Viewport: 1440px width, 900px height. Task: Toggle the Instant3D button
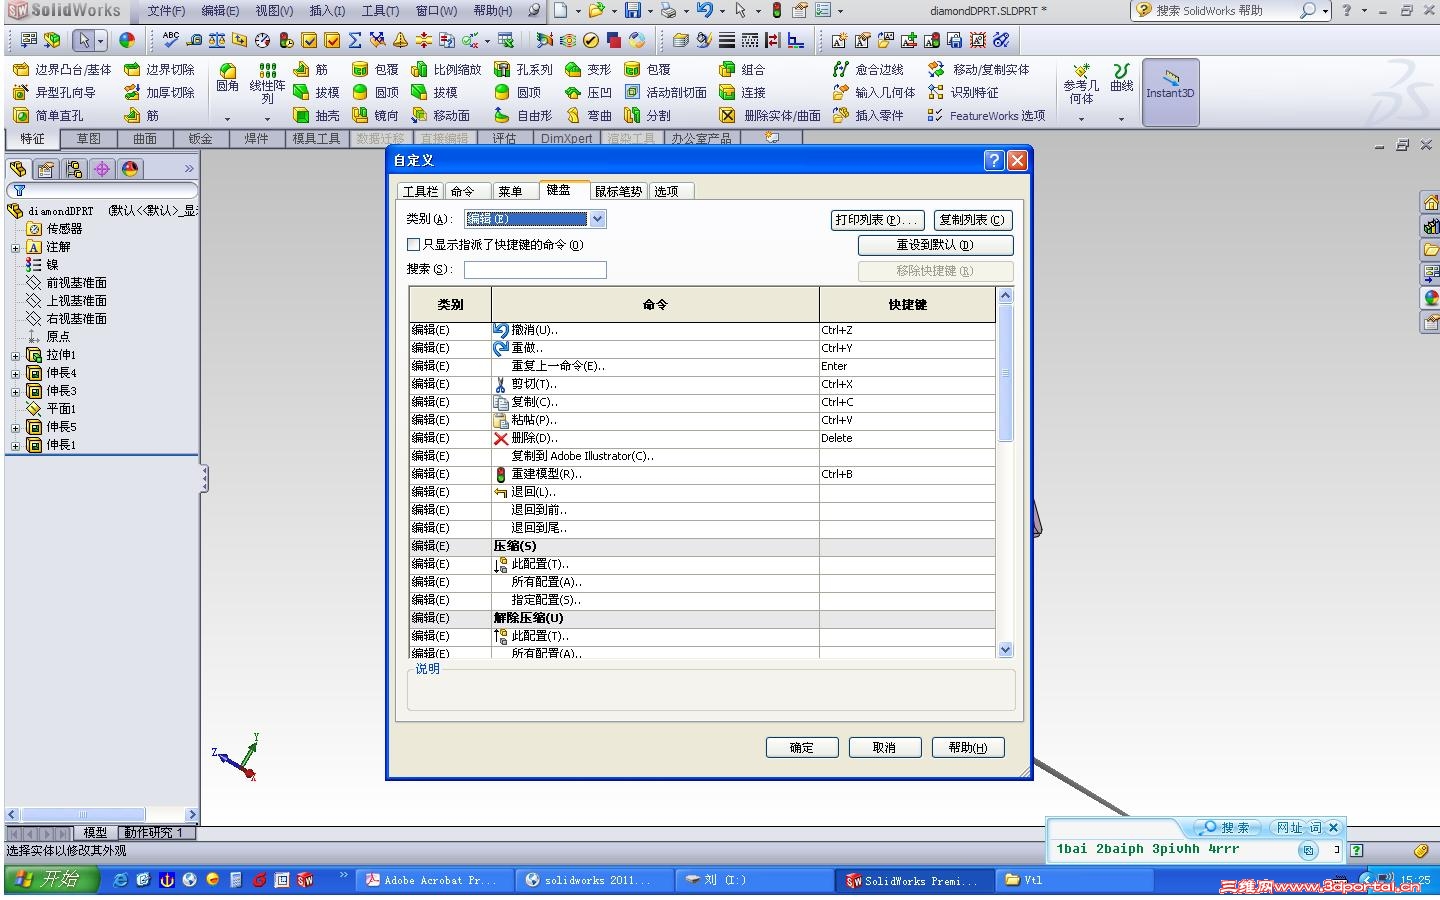pyautogui.click(x=1170, y=92)
